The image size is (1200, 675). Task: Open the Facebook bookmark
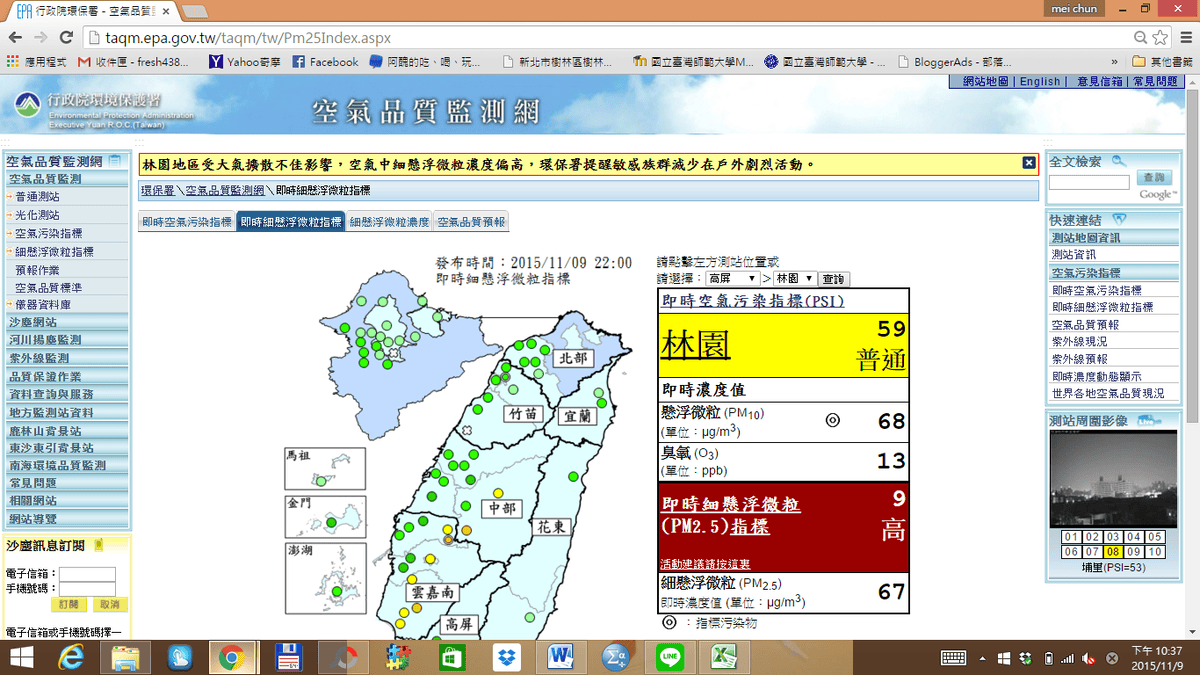[x=325, y=61]
